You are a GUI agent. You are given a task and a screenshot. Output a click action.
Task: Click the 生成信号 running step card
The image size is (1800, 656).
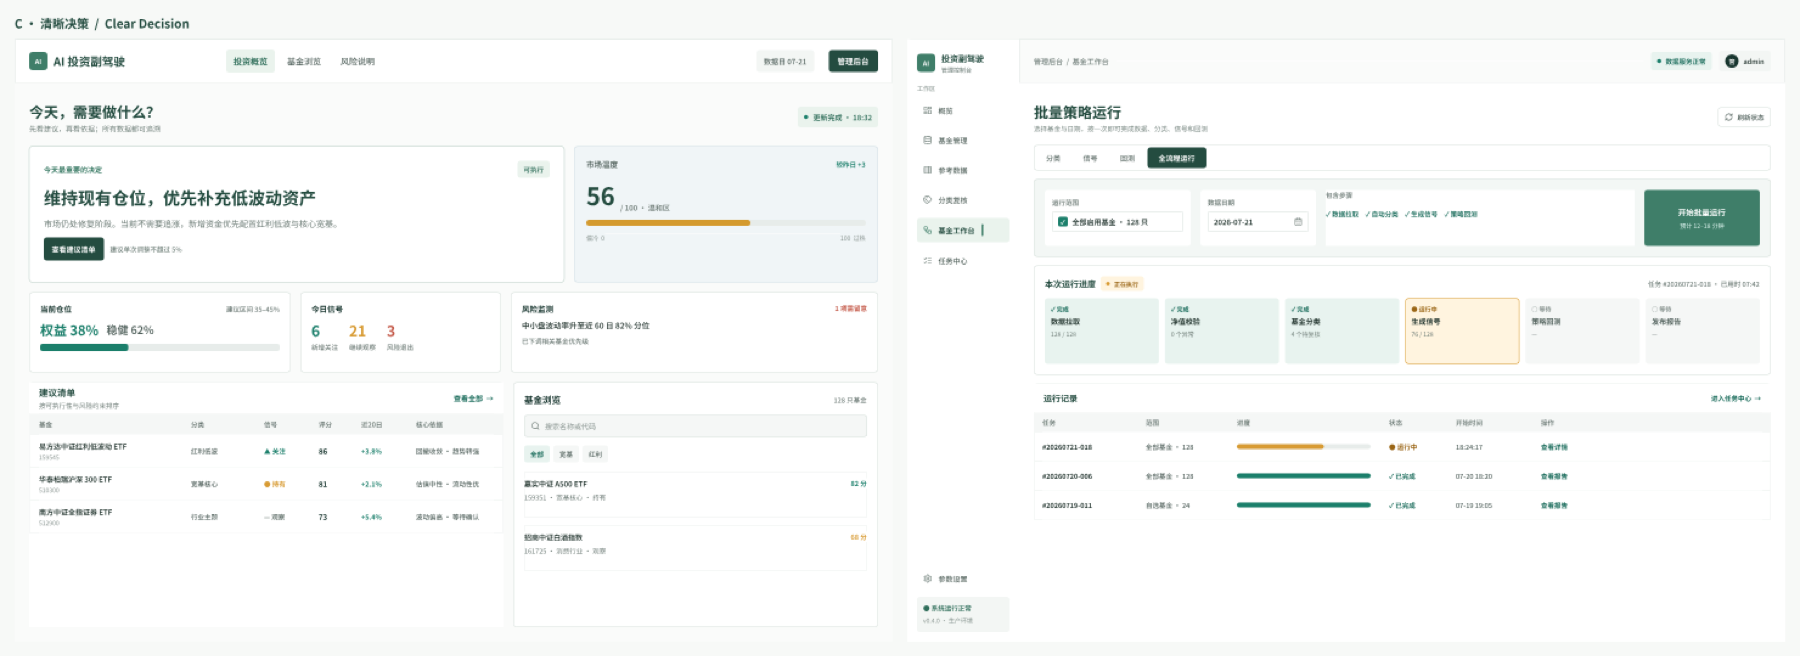(1462, 331)
